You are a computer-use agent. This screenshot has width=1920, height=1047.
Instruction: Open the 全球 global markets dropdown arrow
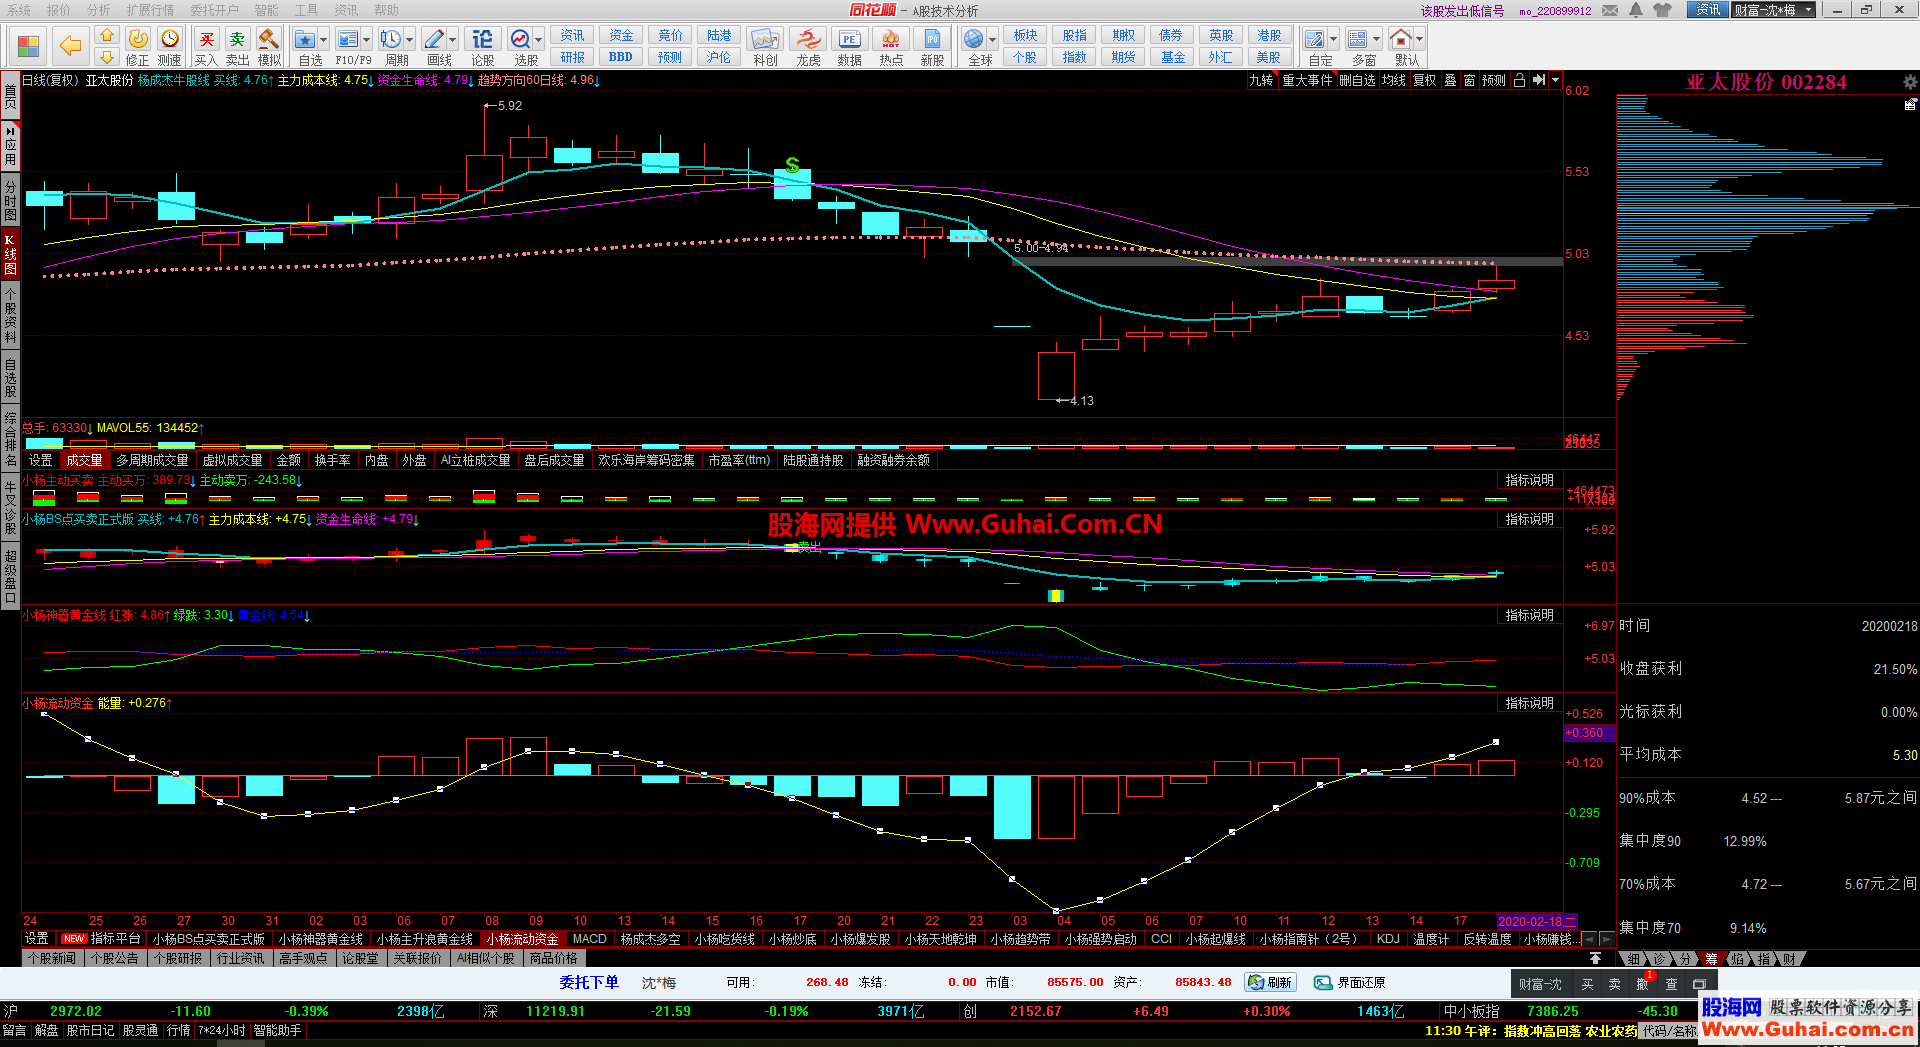pyautogui.click(x=993, y=40)
